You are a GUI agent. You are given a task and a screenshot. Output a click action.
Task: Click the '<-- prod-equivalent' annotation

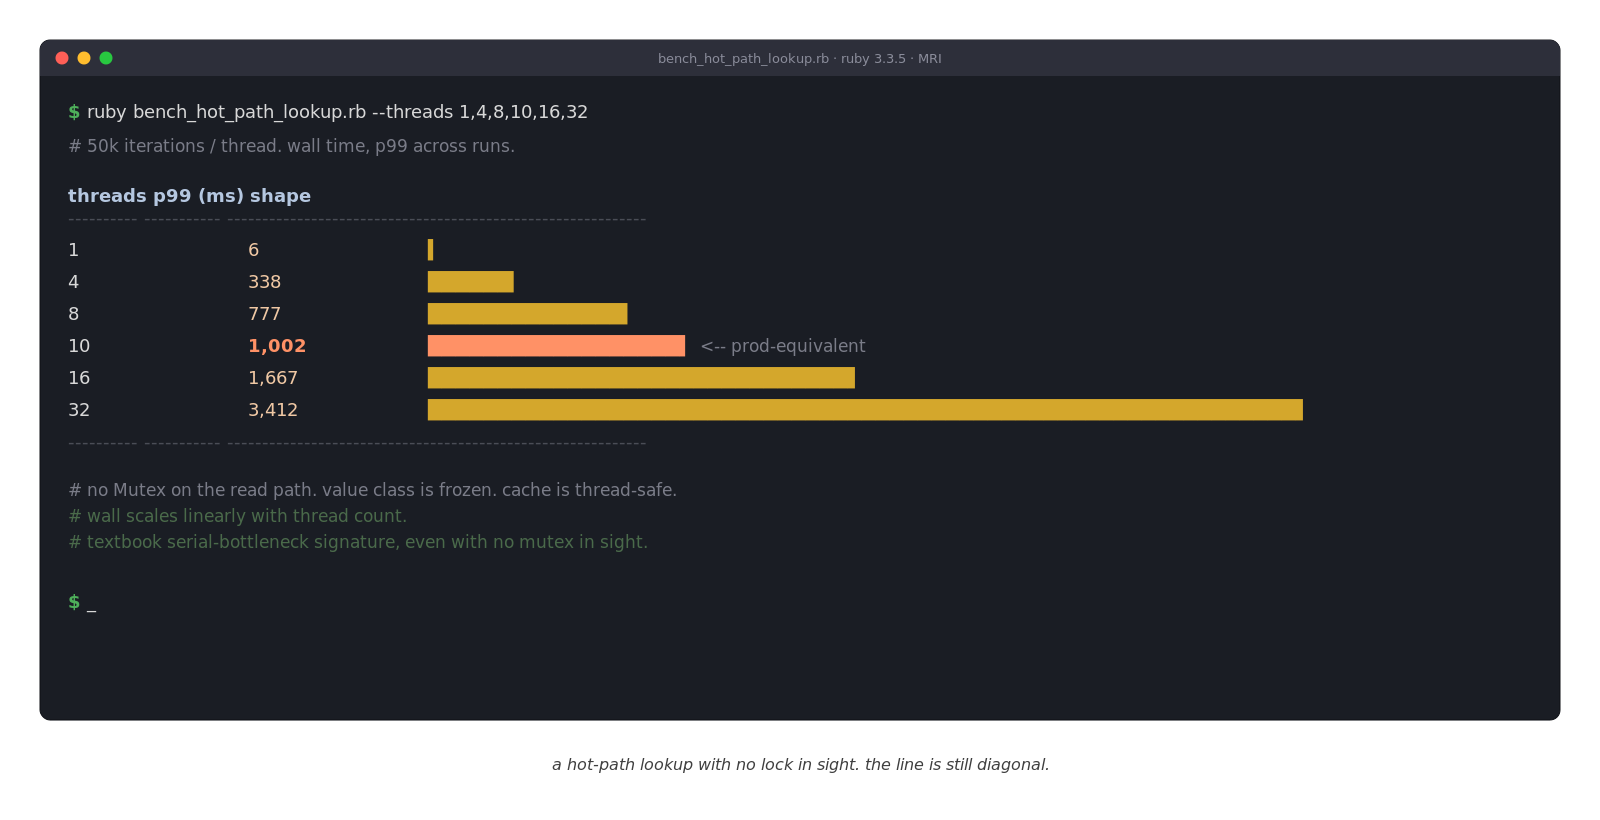pyautogui.click(x=783, y=346)
